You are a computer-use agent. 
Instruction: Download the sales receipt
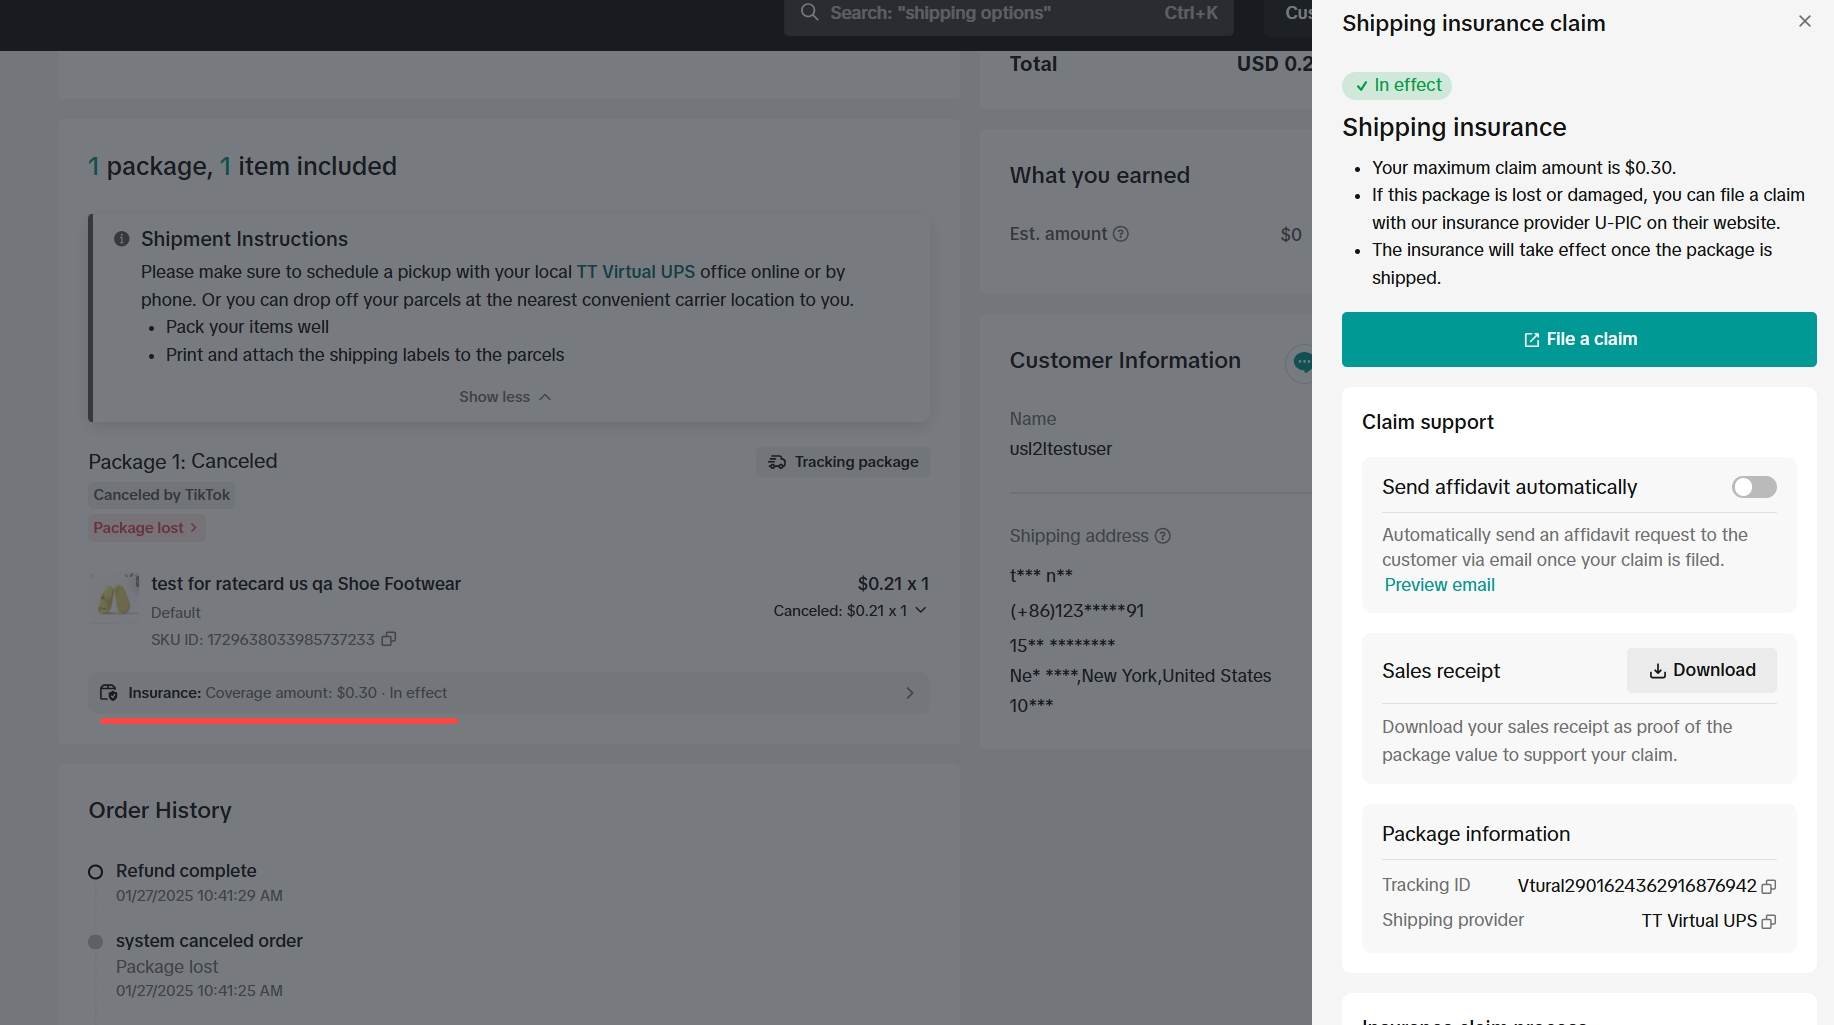[x=1701, y=670]
